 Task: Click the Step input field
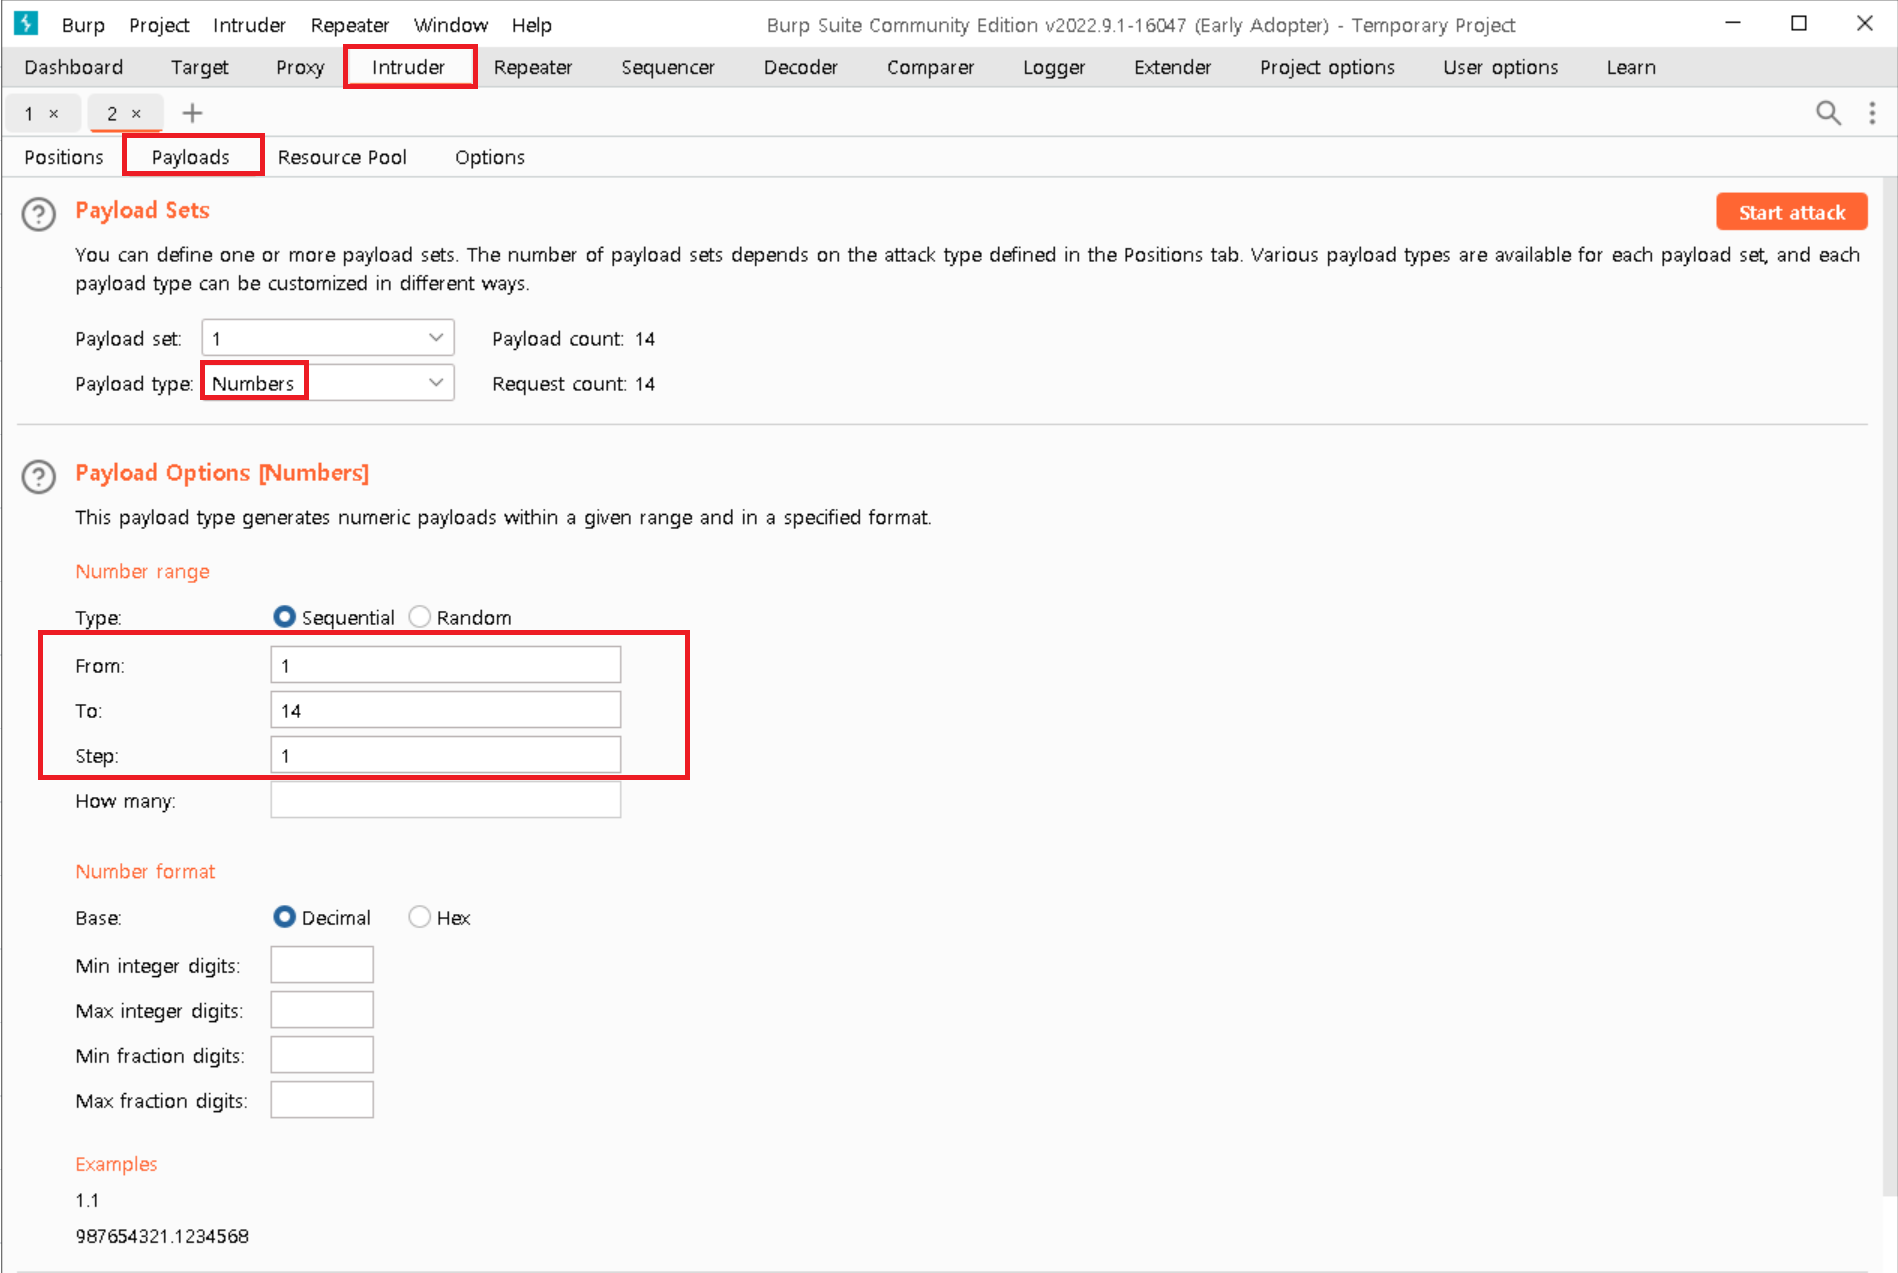click(445, 755)
